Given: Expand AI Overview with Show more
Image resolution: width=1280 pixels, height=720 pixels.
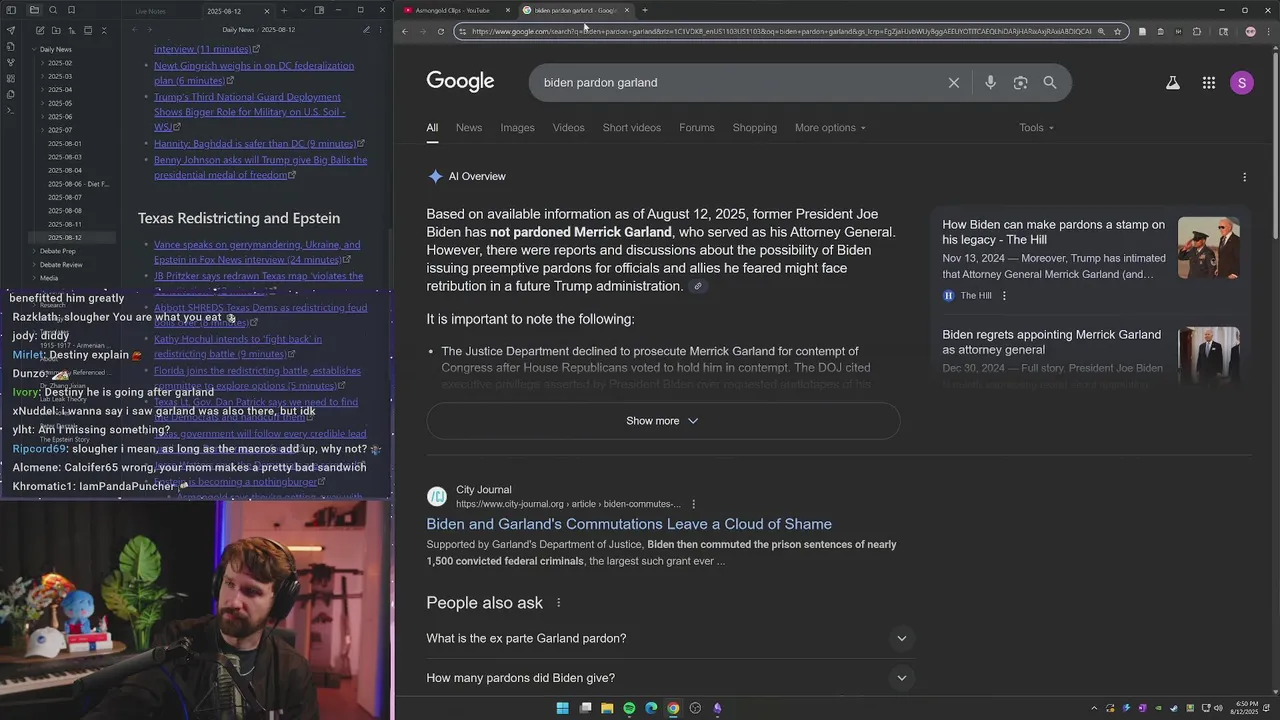Looking at the screenshot, I should click(663, 421).
